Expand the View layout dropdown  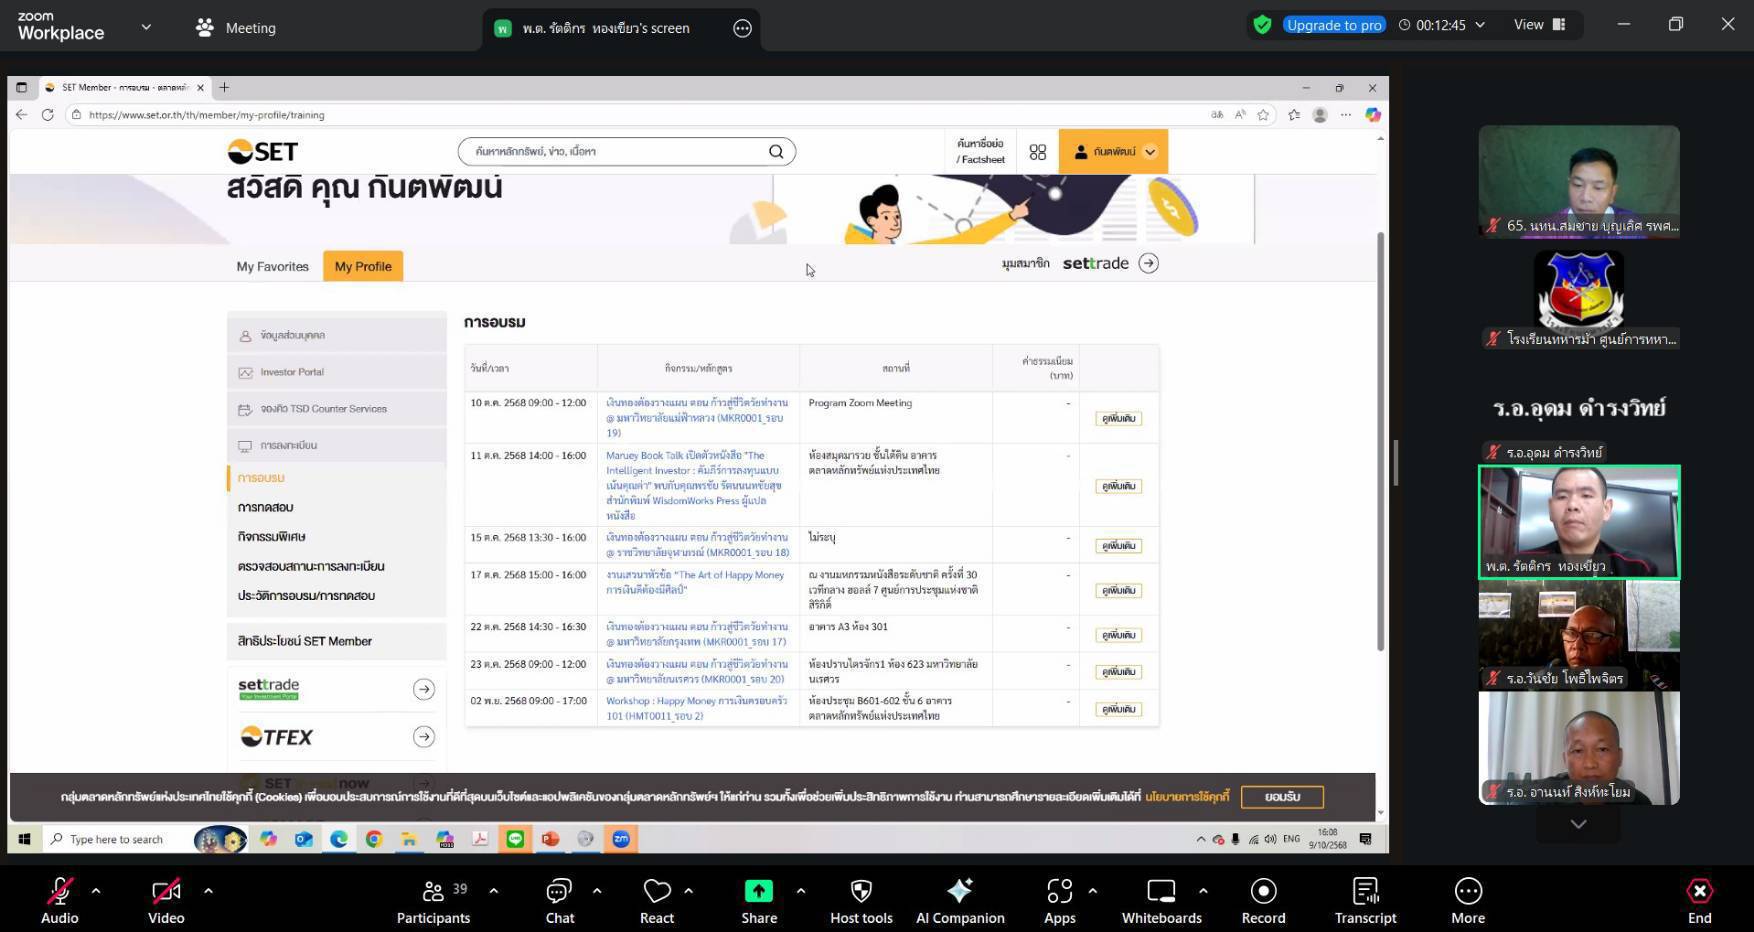click(1538, 25)
